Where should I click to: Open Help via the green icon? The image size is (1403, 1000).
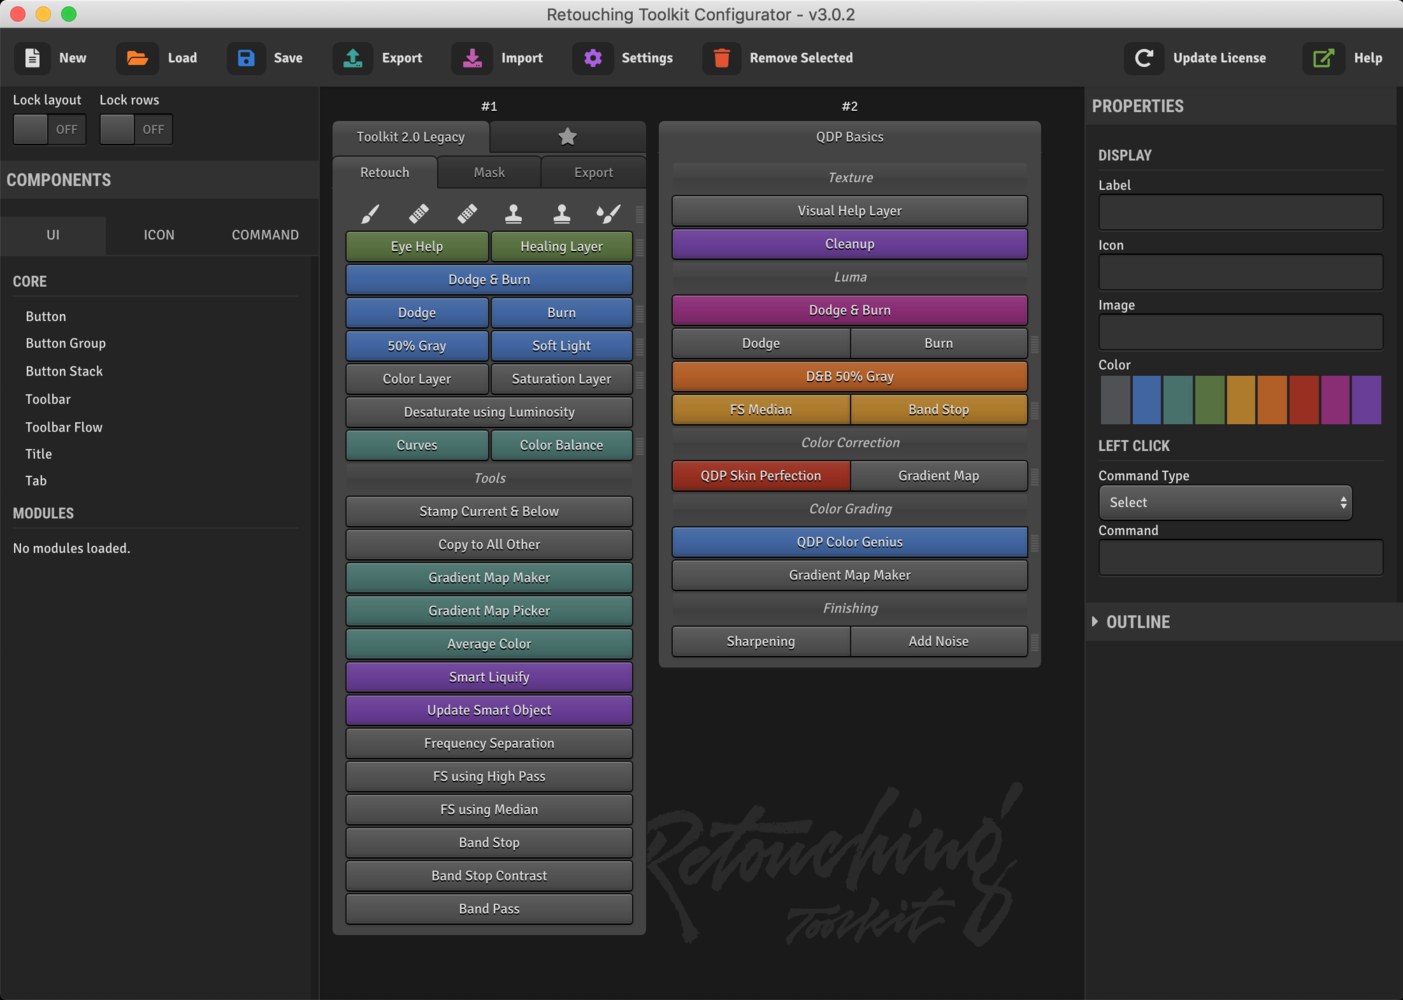pyautogui.click(x=1323, y=58)
